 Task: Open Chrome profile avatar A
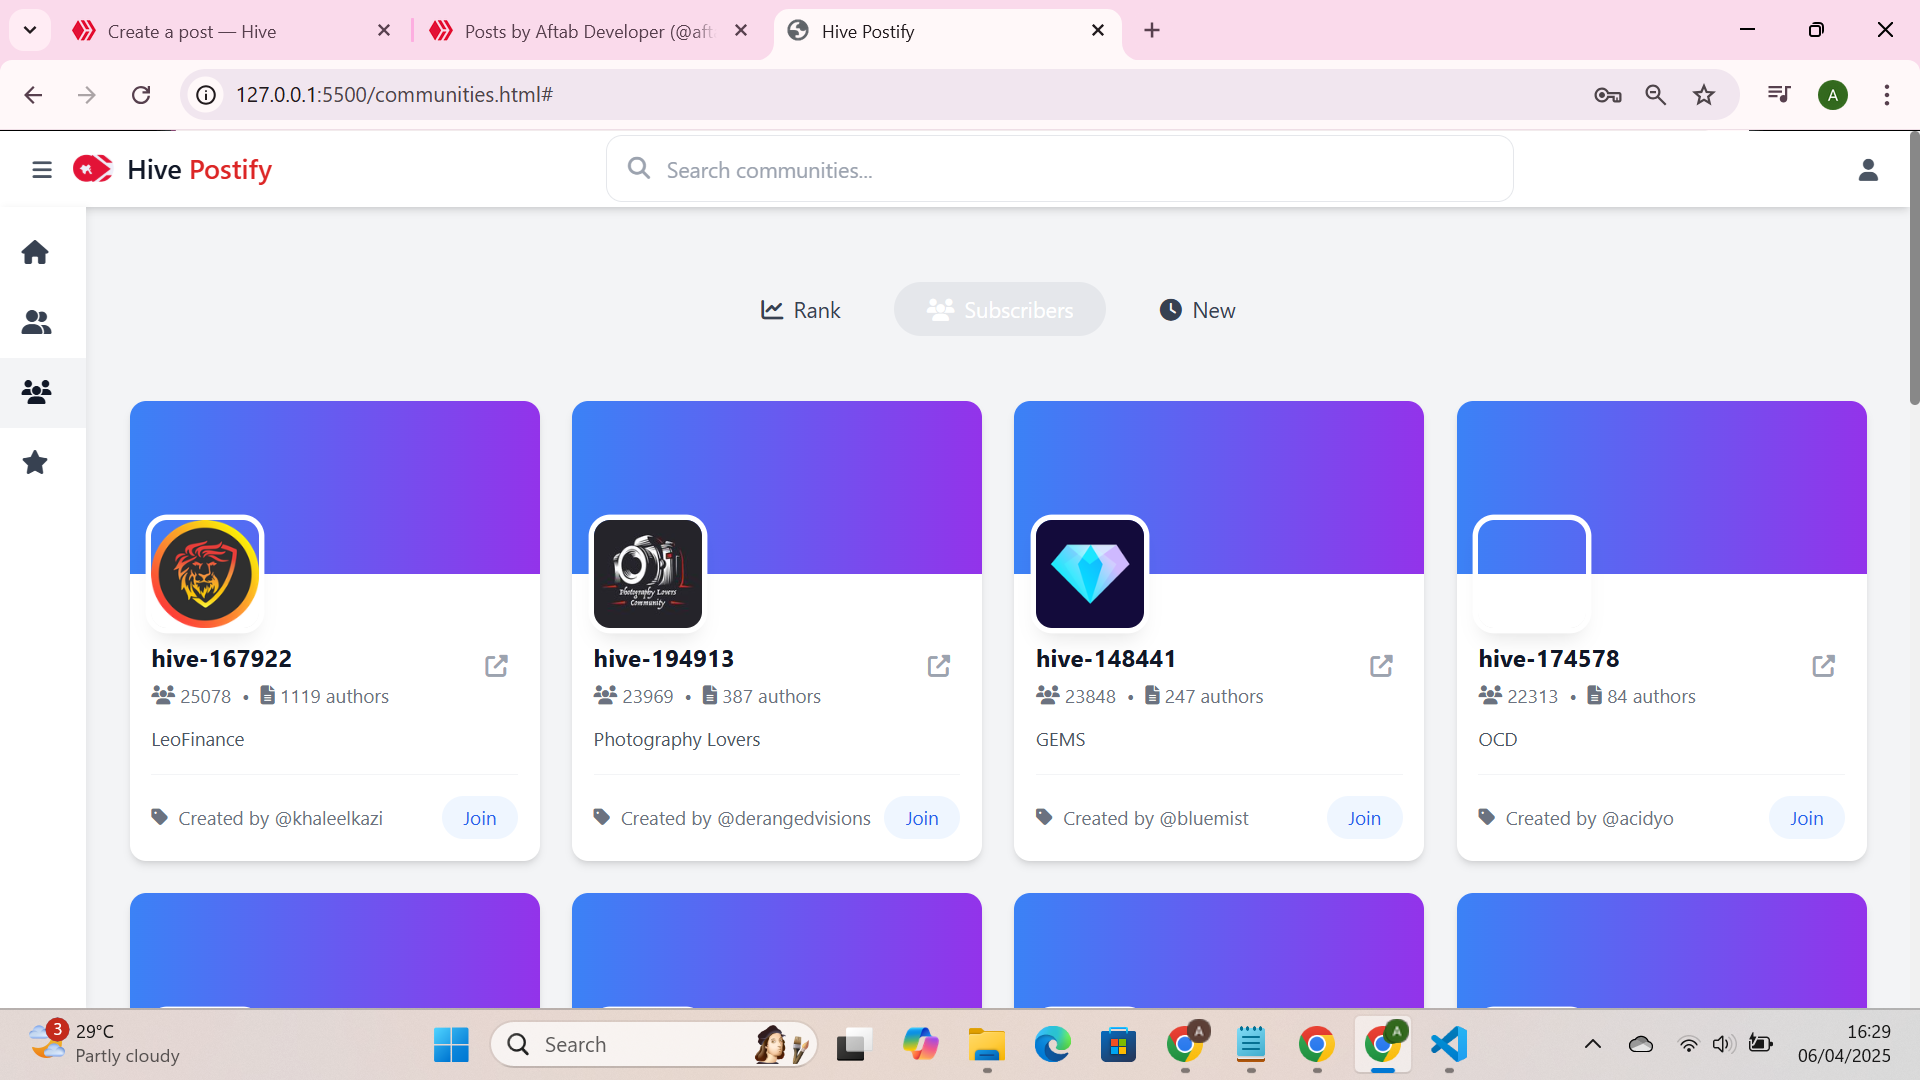1833,95
